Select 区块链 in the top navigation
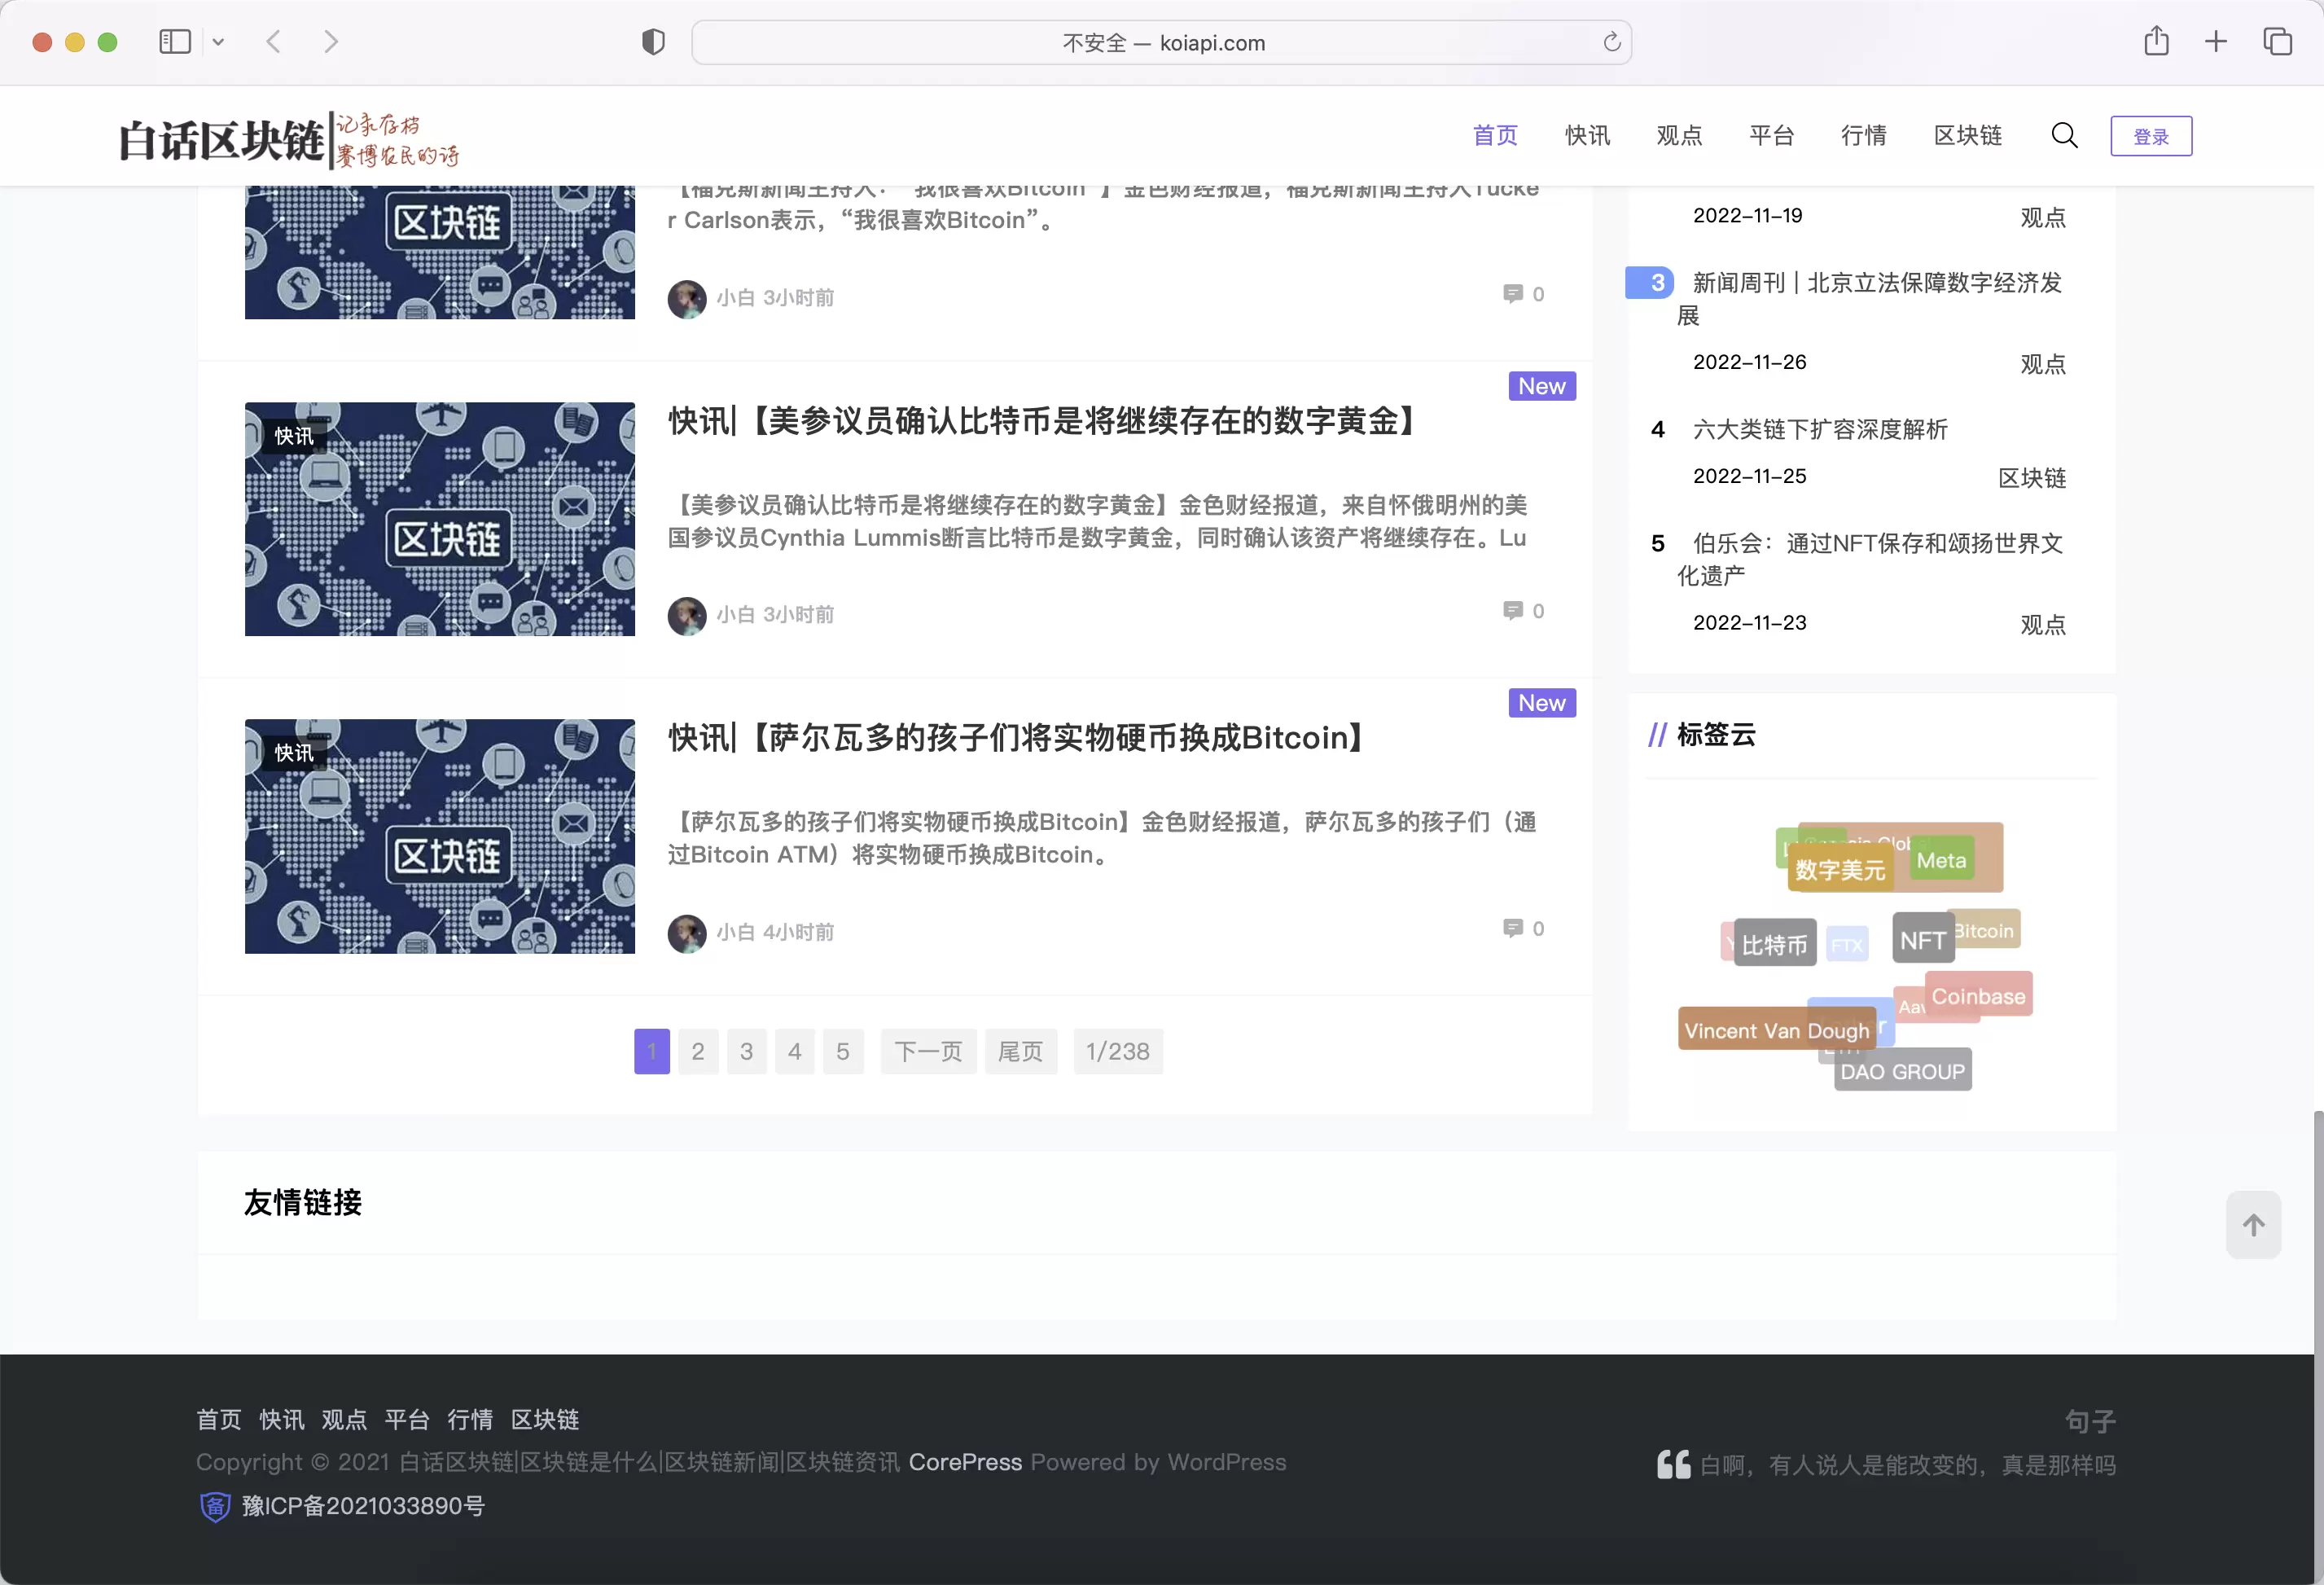The width and height of the screenshot is (2324, 1585). [x=1967, y=136]
